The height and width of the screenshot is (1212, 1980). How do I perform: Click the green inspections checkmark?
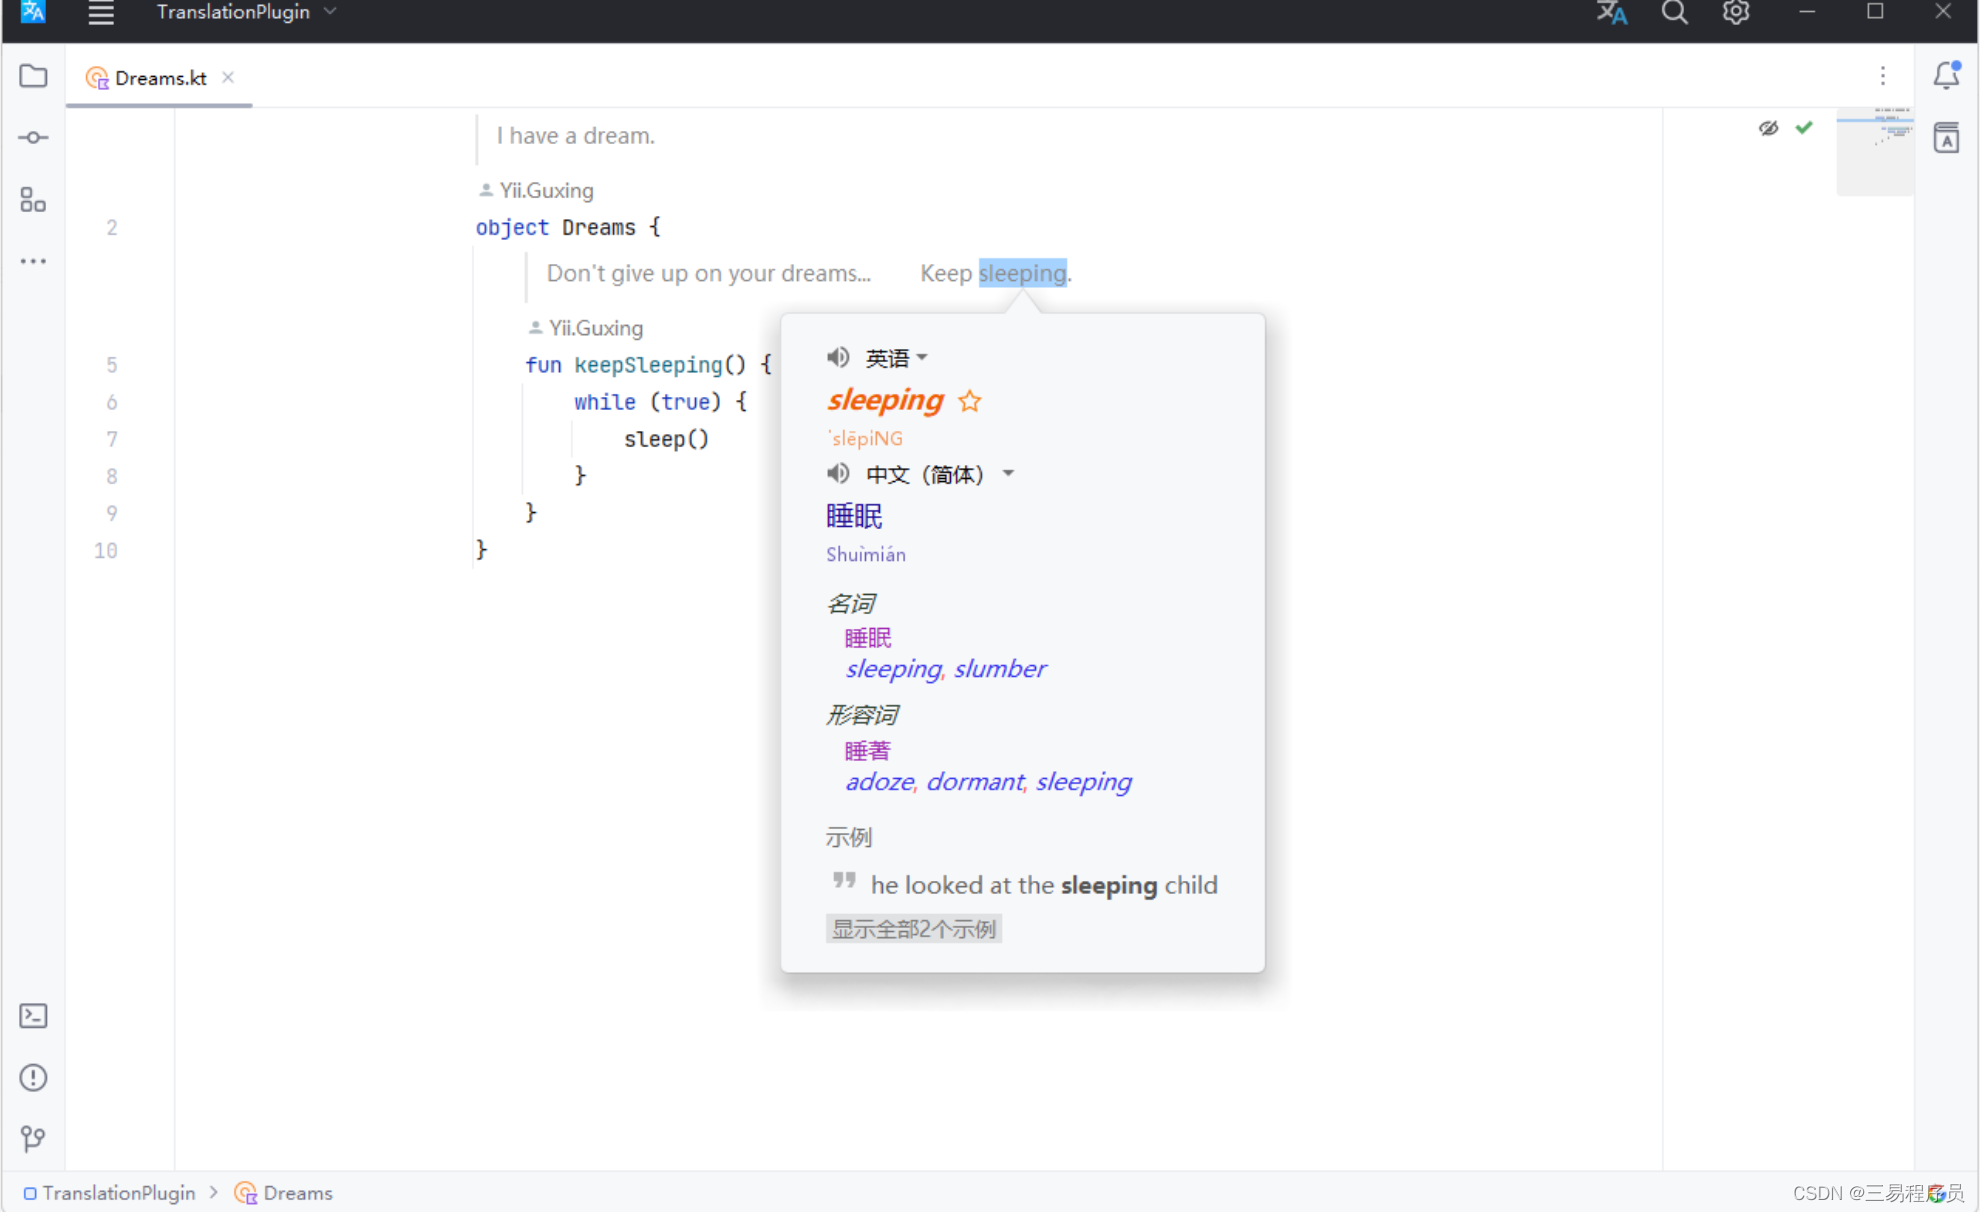(1804, 128)
